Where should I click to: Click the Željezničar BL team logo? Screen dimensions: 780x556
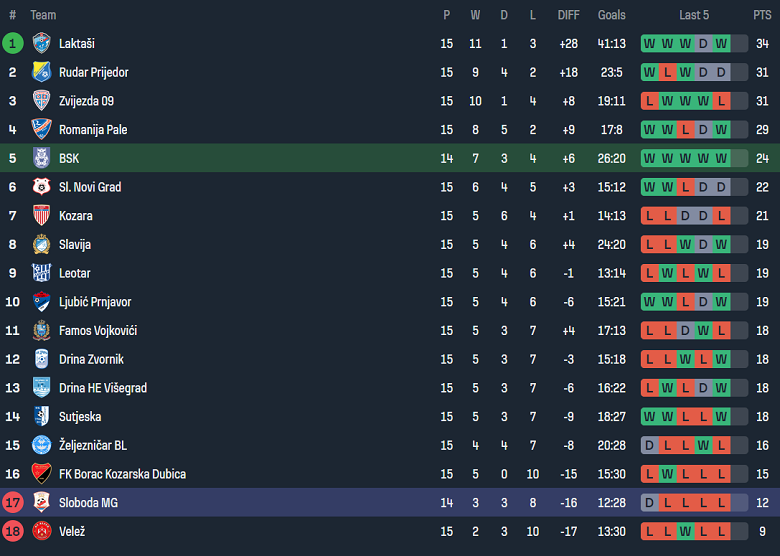click(41, 445)
